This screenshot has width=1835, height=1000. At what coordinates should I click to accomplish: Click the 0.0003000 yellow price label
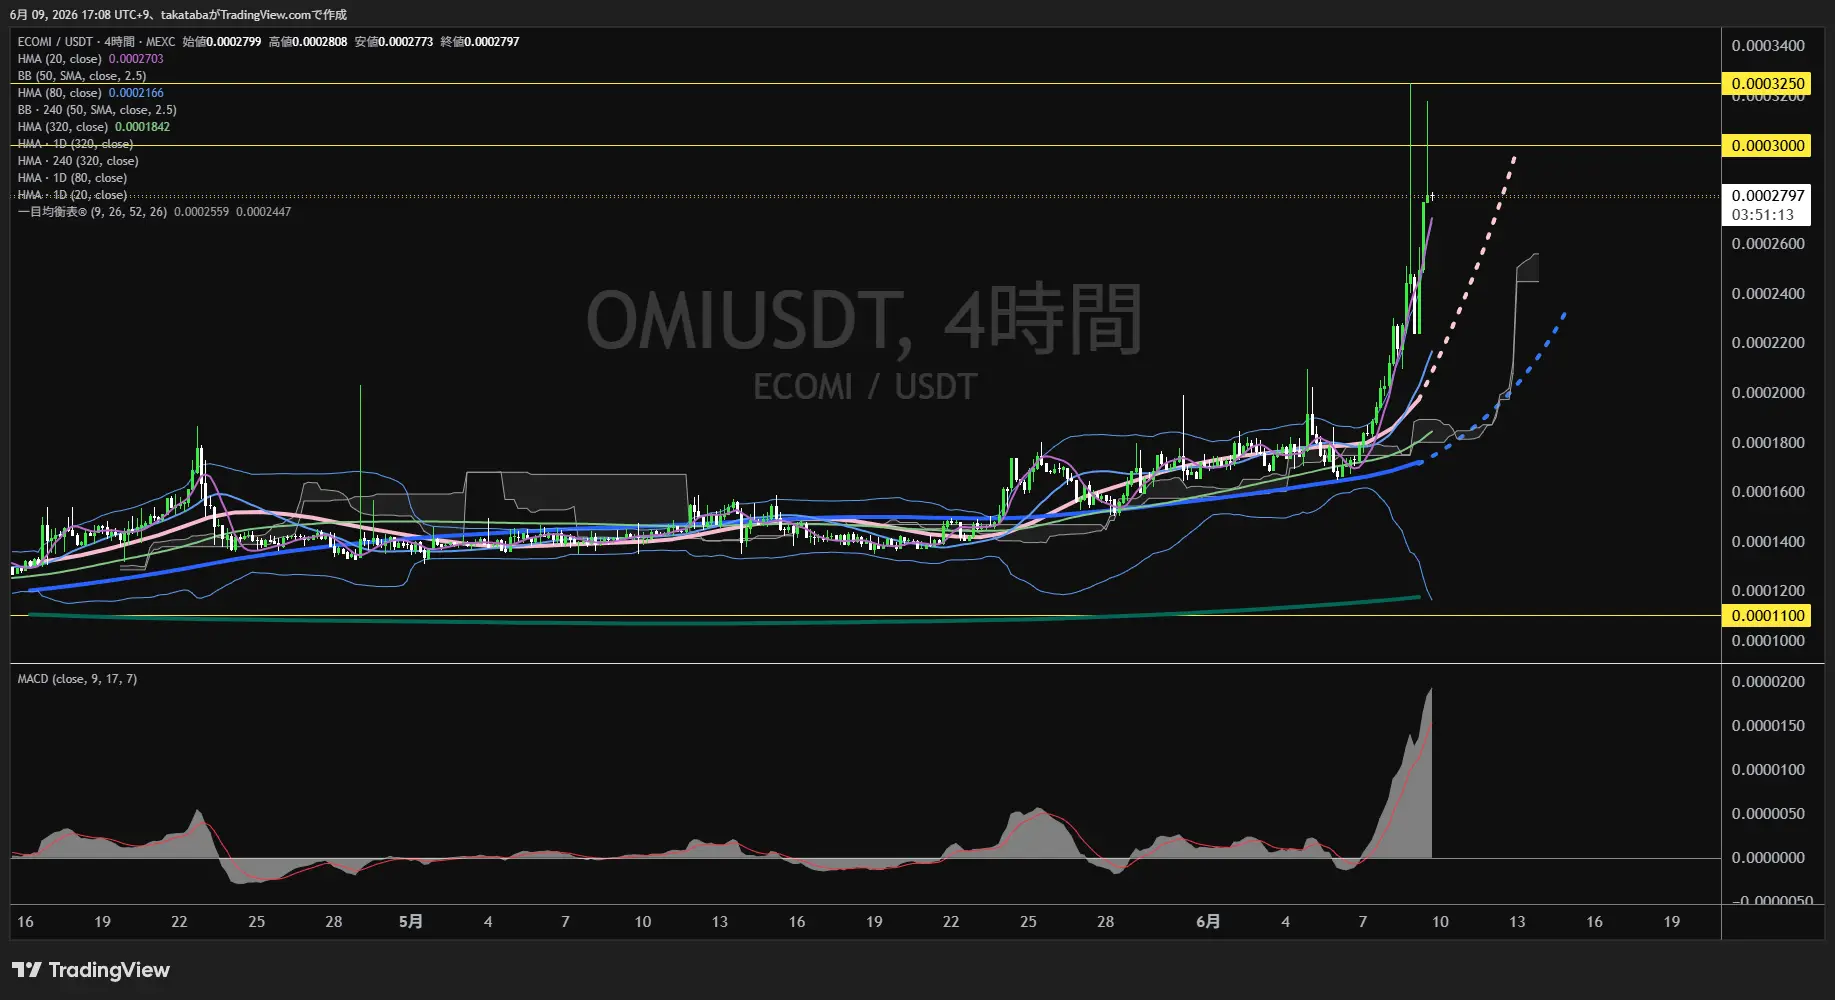[x=1767, y=146]
